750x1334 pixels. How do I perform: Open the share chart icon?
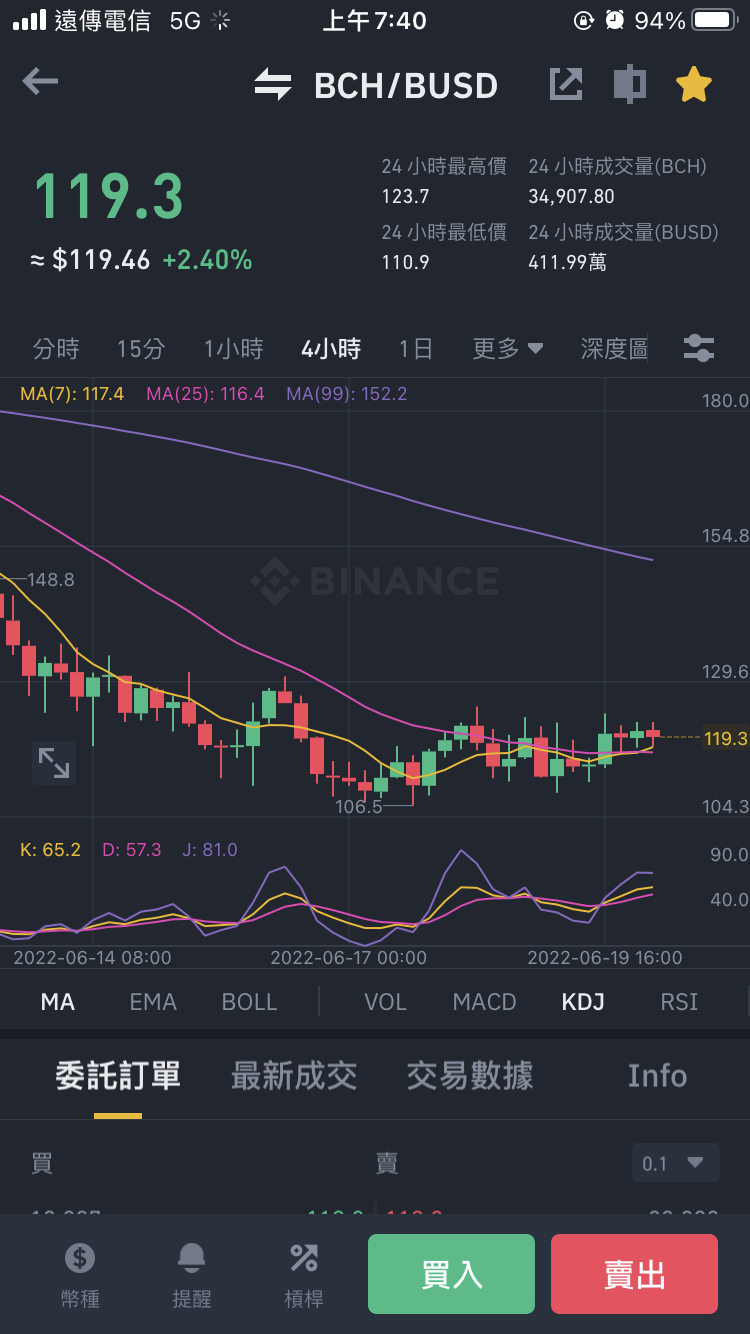click(x=566, y=84)
